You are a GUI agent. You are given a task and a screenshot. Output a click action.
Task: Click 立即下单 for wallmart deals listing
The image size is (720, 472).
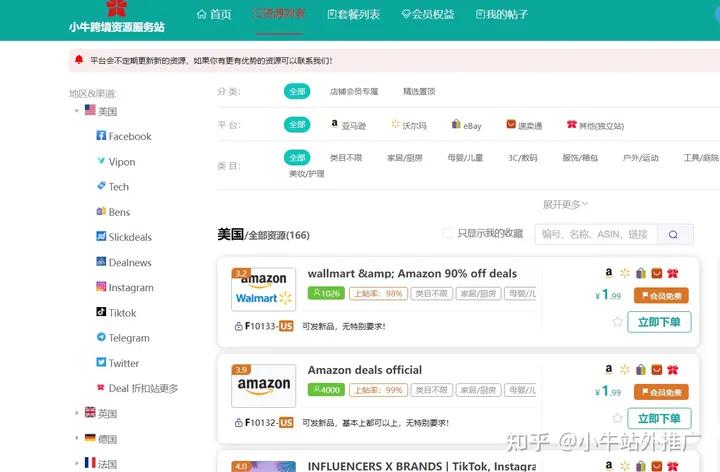pos(659,322)
